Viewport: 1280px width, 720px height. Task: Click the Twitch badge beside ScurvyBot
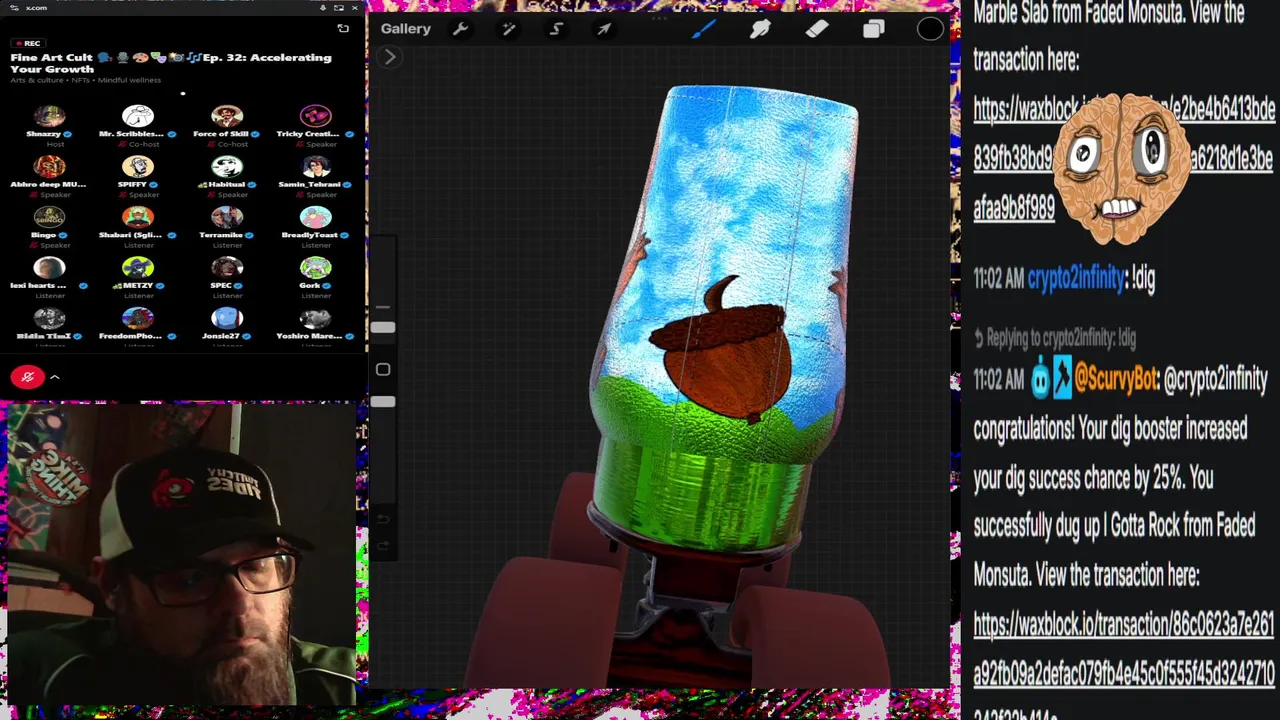(x=1062, y=379)
